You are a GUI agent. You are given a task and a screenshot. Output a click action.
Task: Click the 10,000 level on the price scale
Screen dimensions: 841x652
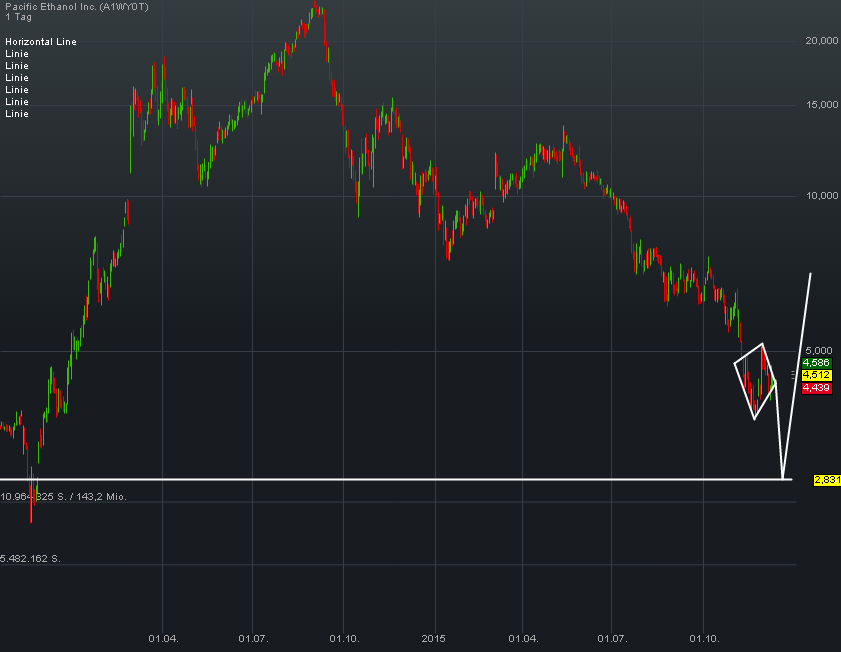click(822, 195)
